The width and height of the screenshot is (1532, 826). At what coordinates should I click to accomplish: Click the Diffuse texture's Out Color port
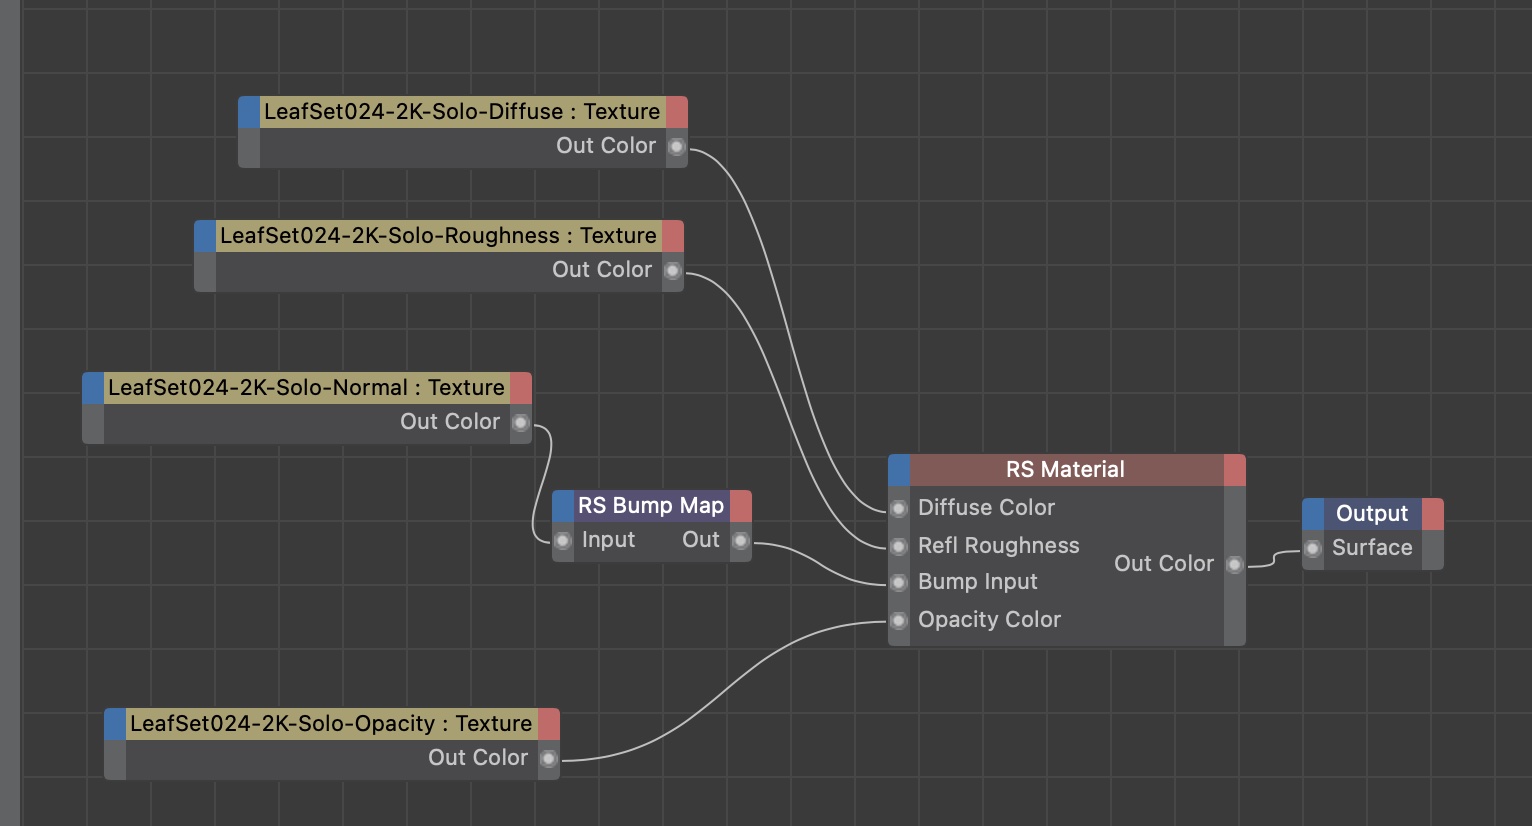point(677,147)
